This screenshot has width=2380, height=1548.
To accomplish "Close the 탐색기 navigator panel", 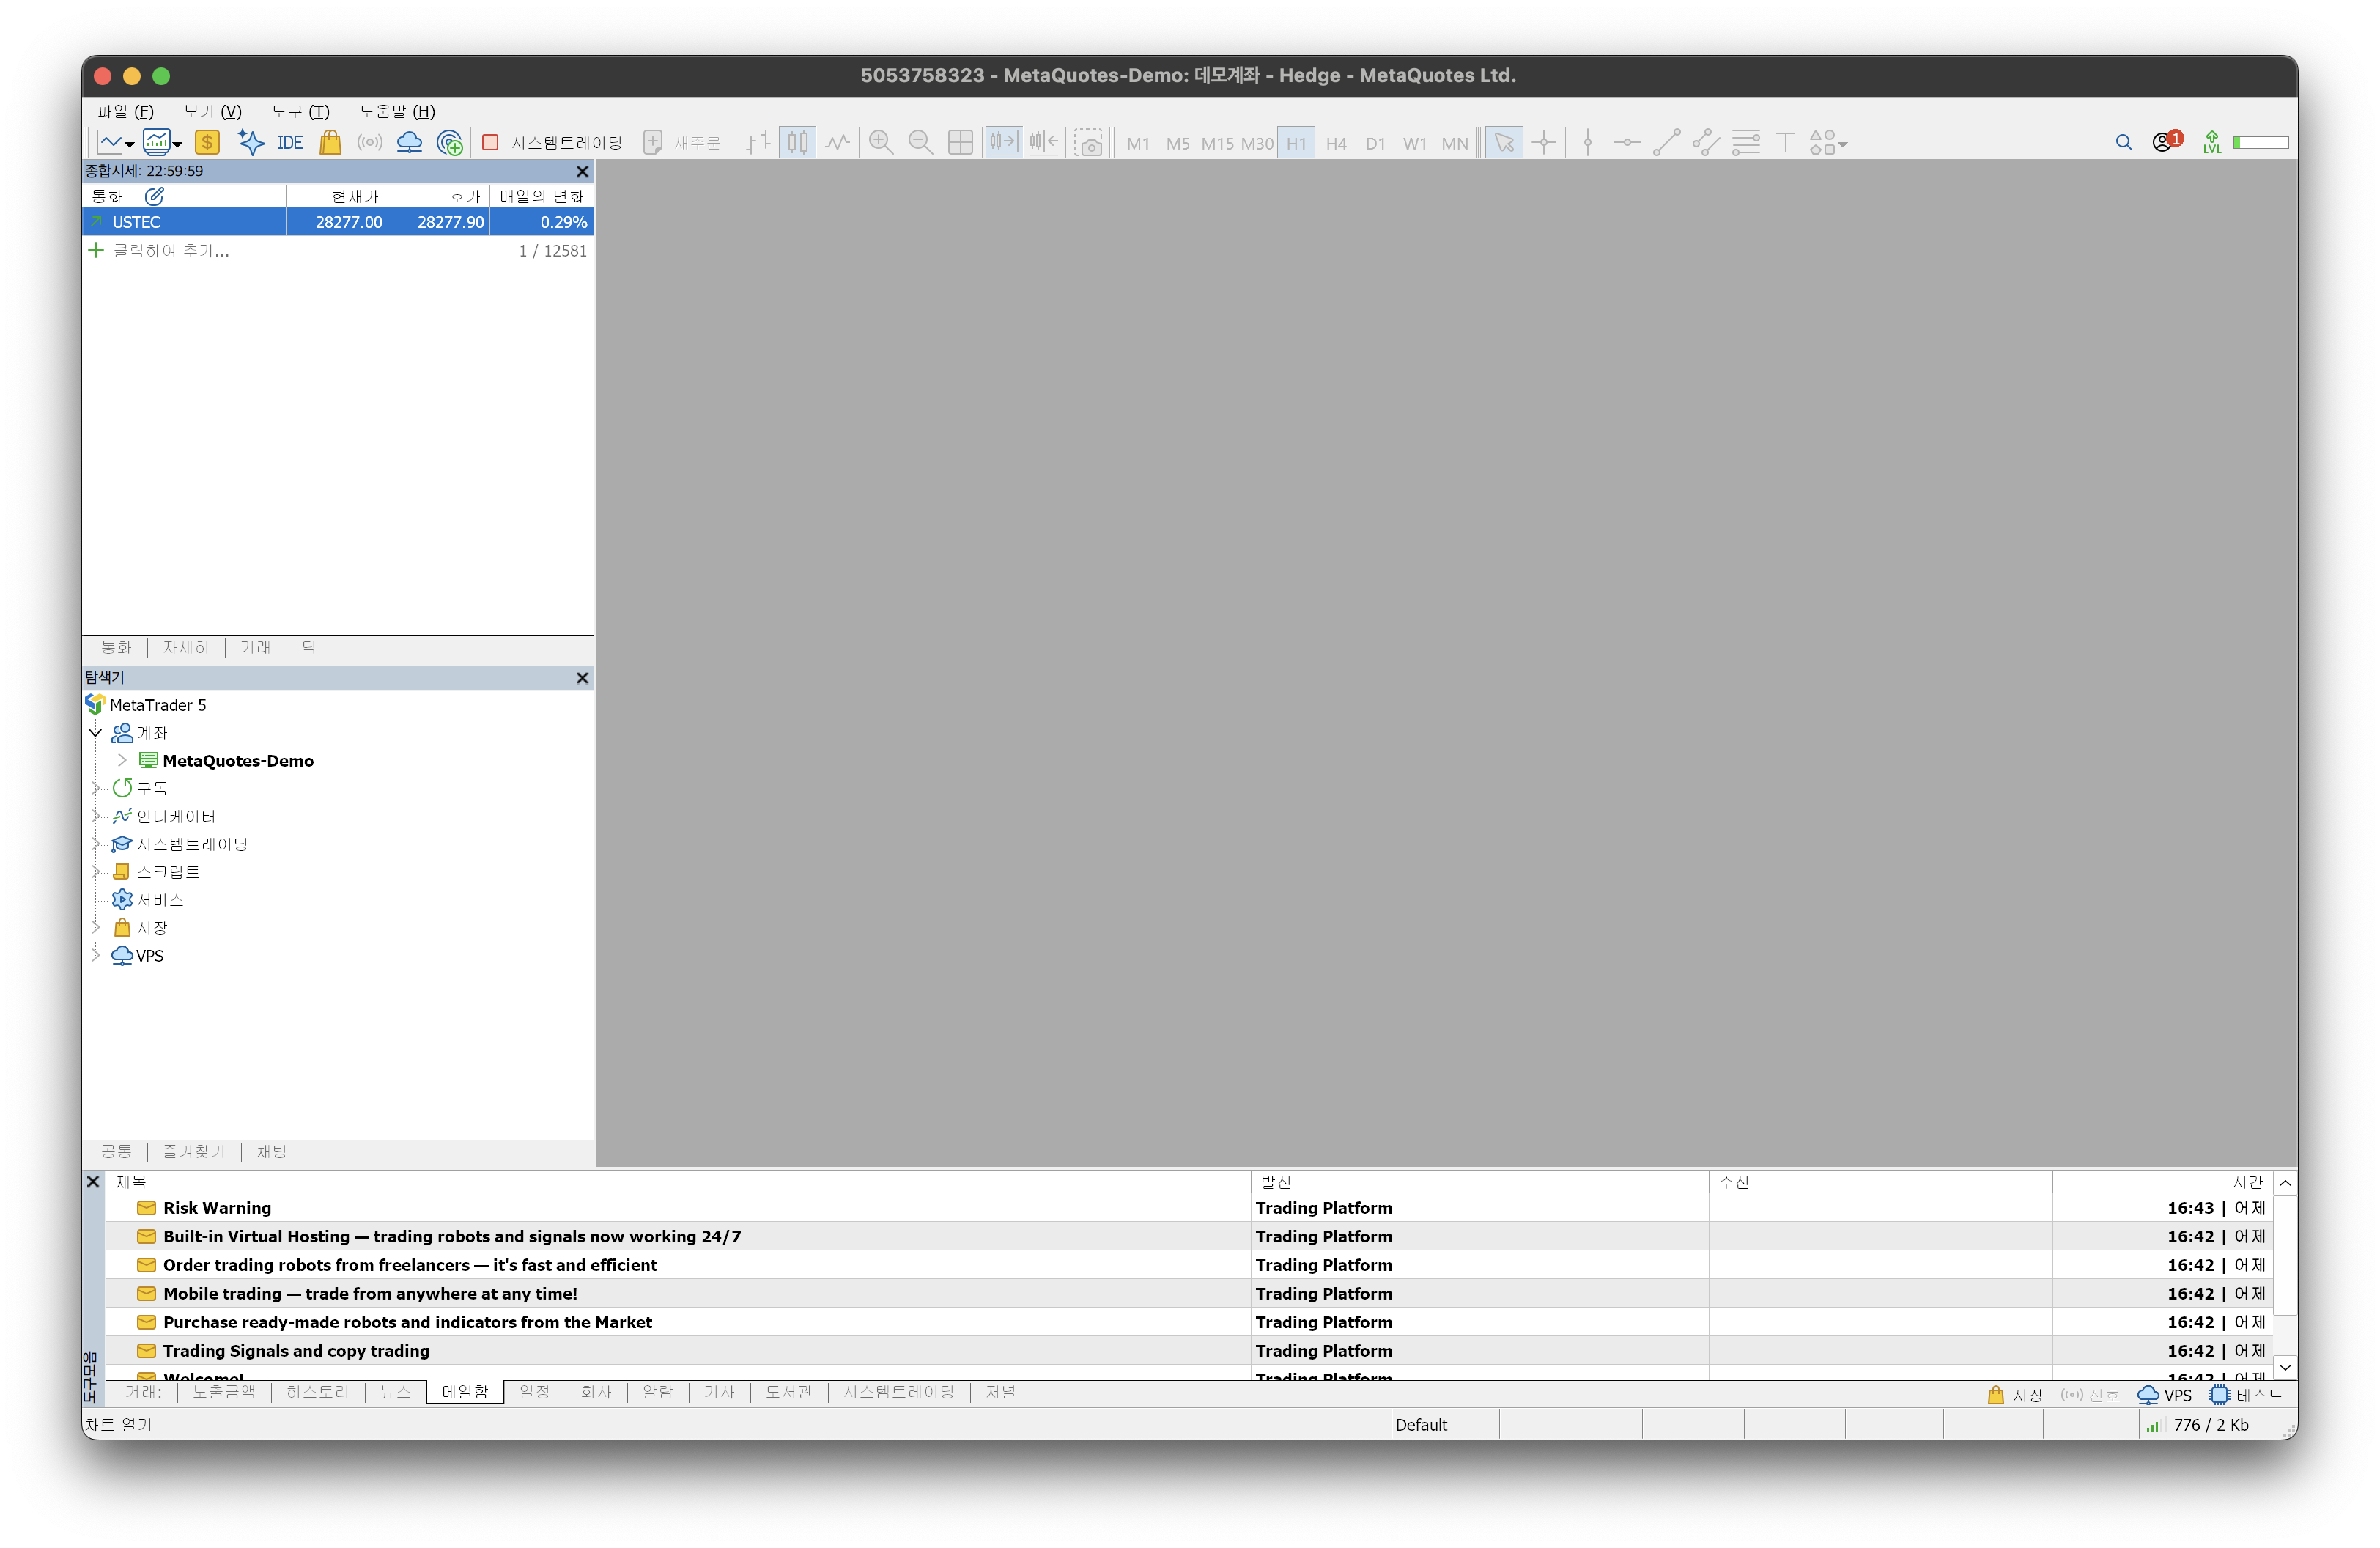I will pos(582,678).
